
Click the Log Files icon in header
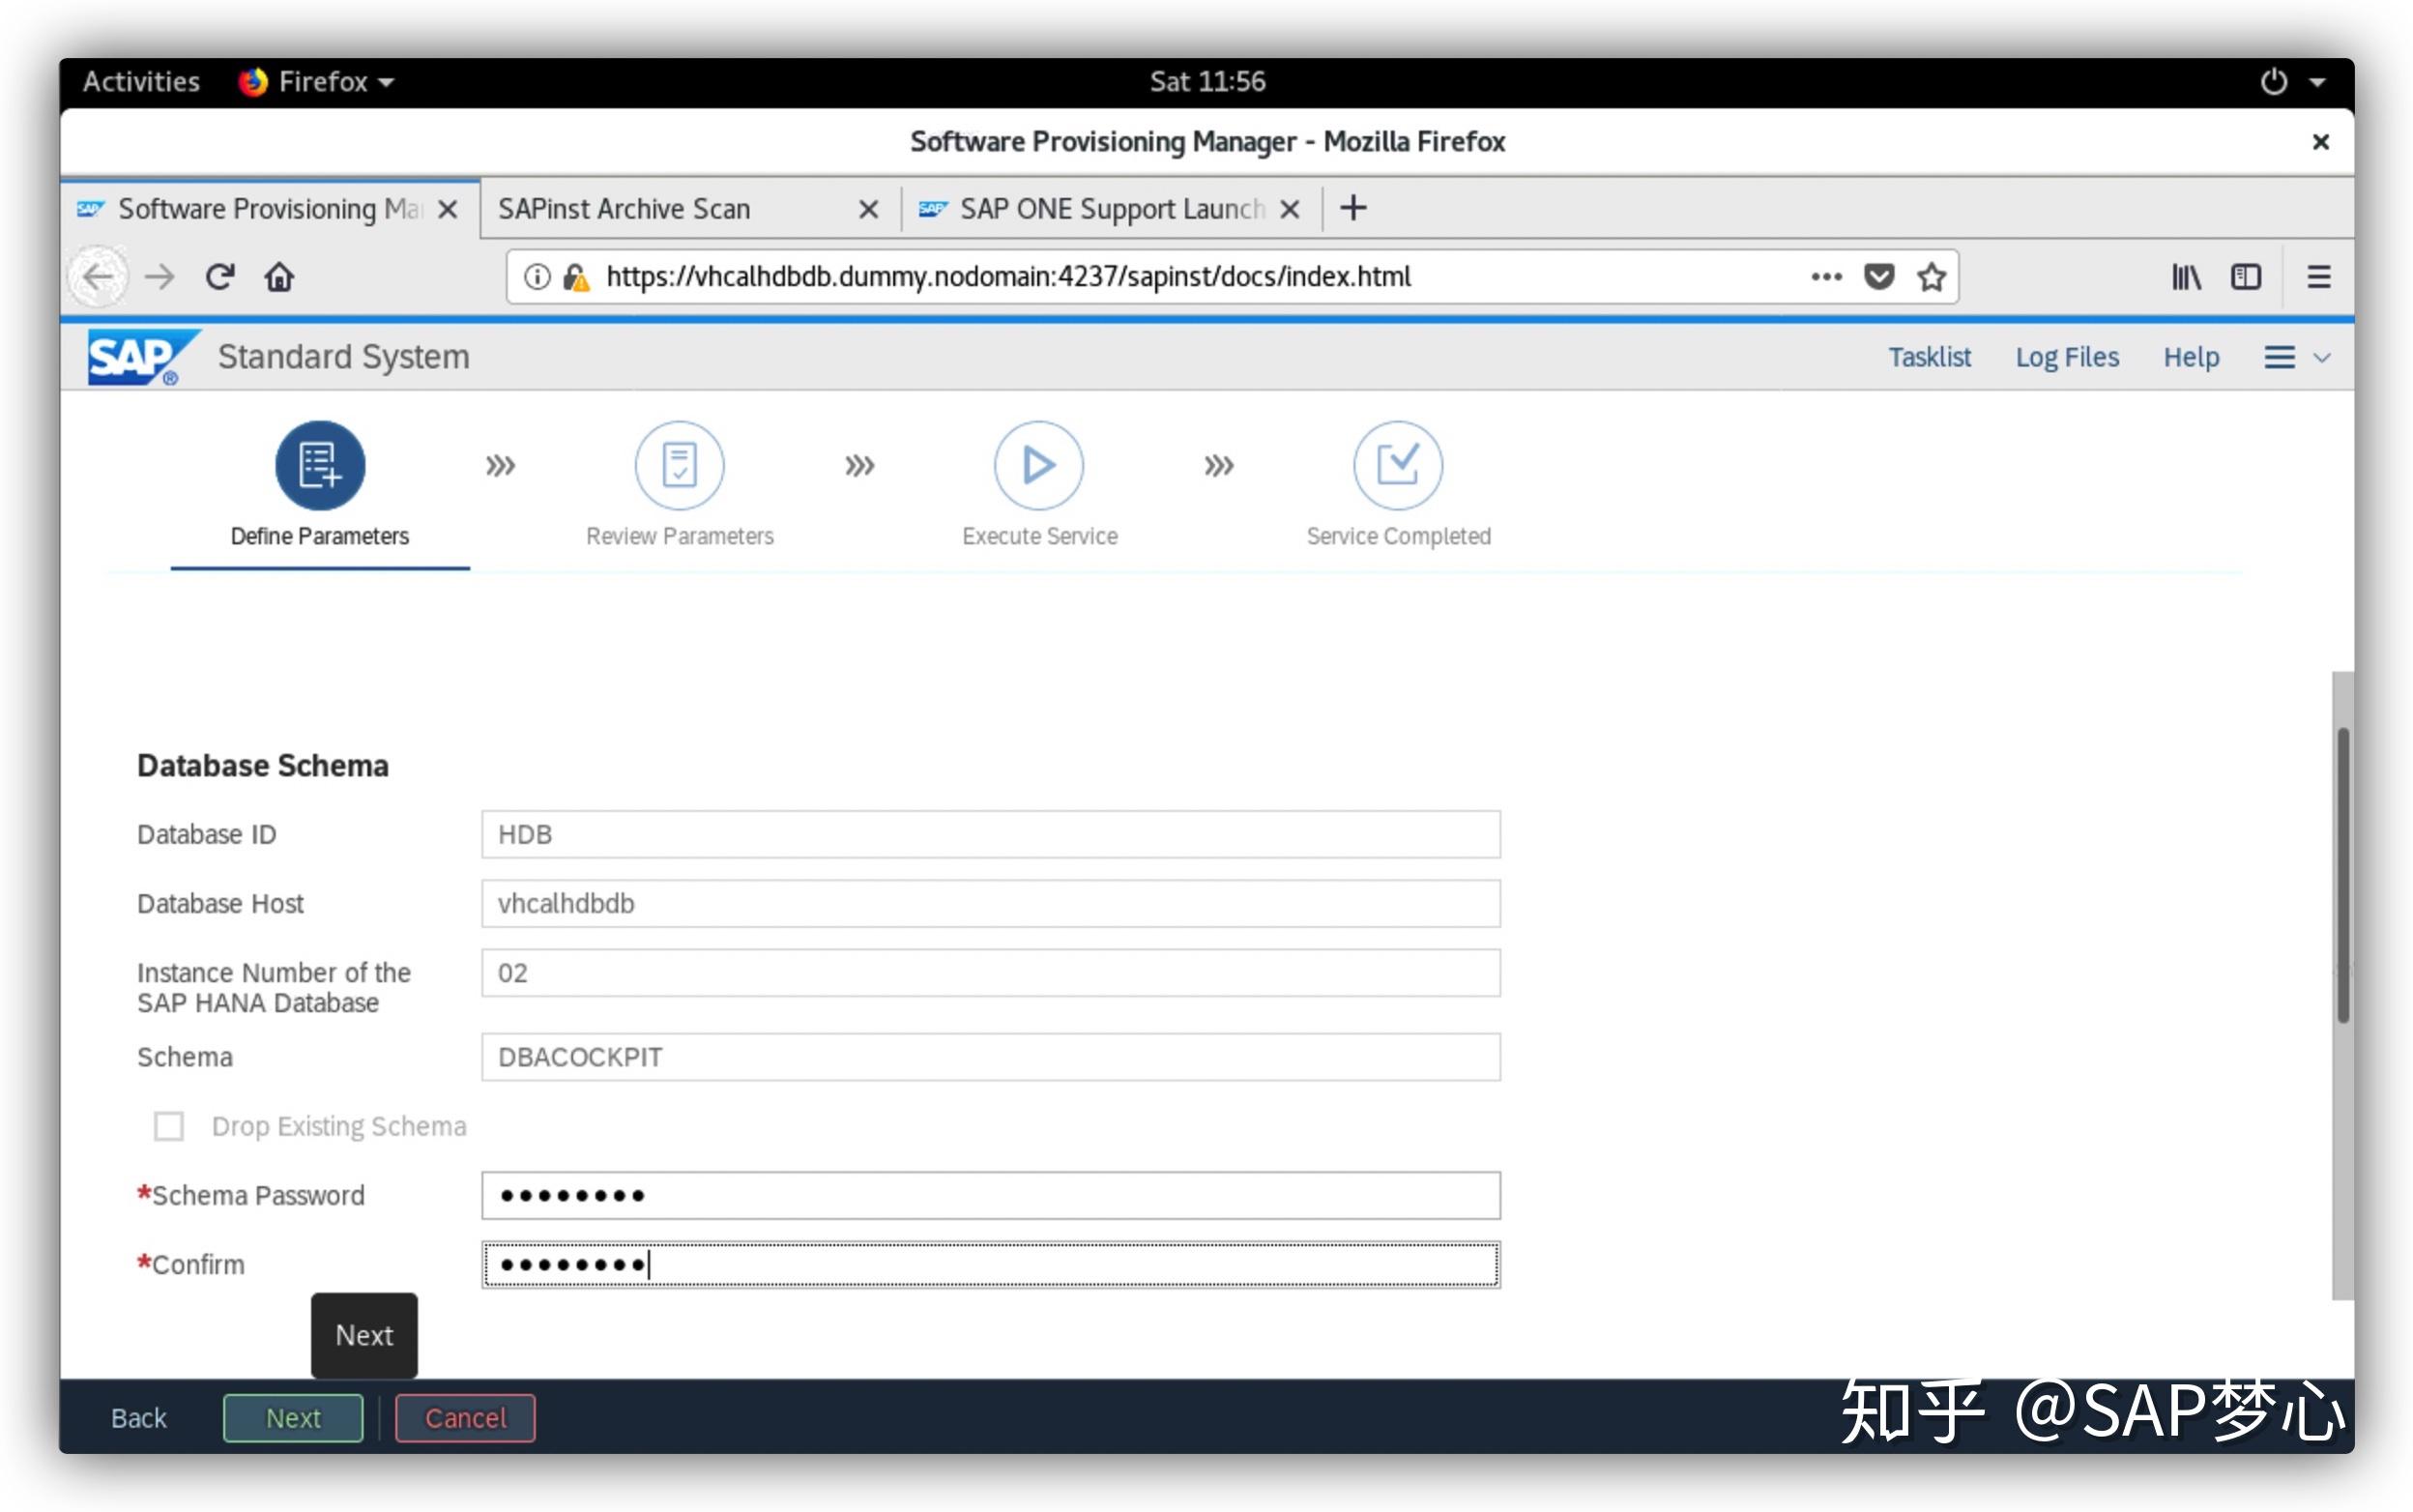pos(2068,357)
